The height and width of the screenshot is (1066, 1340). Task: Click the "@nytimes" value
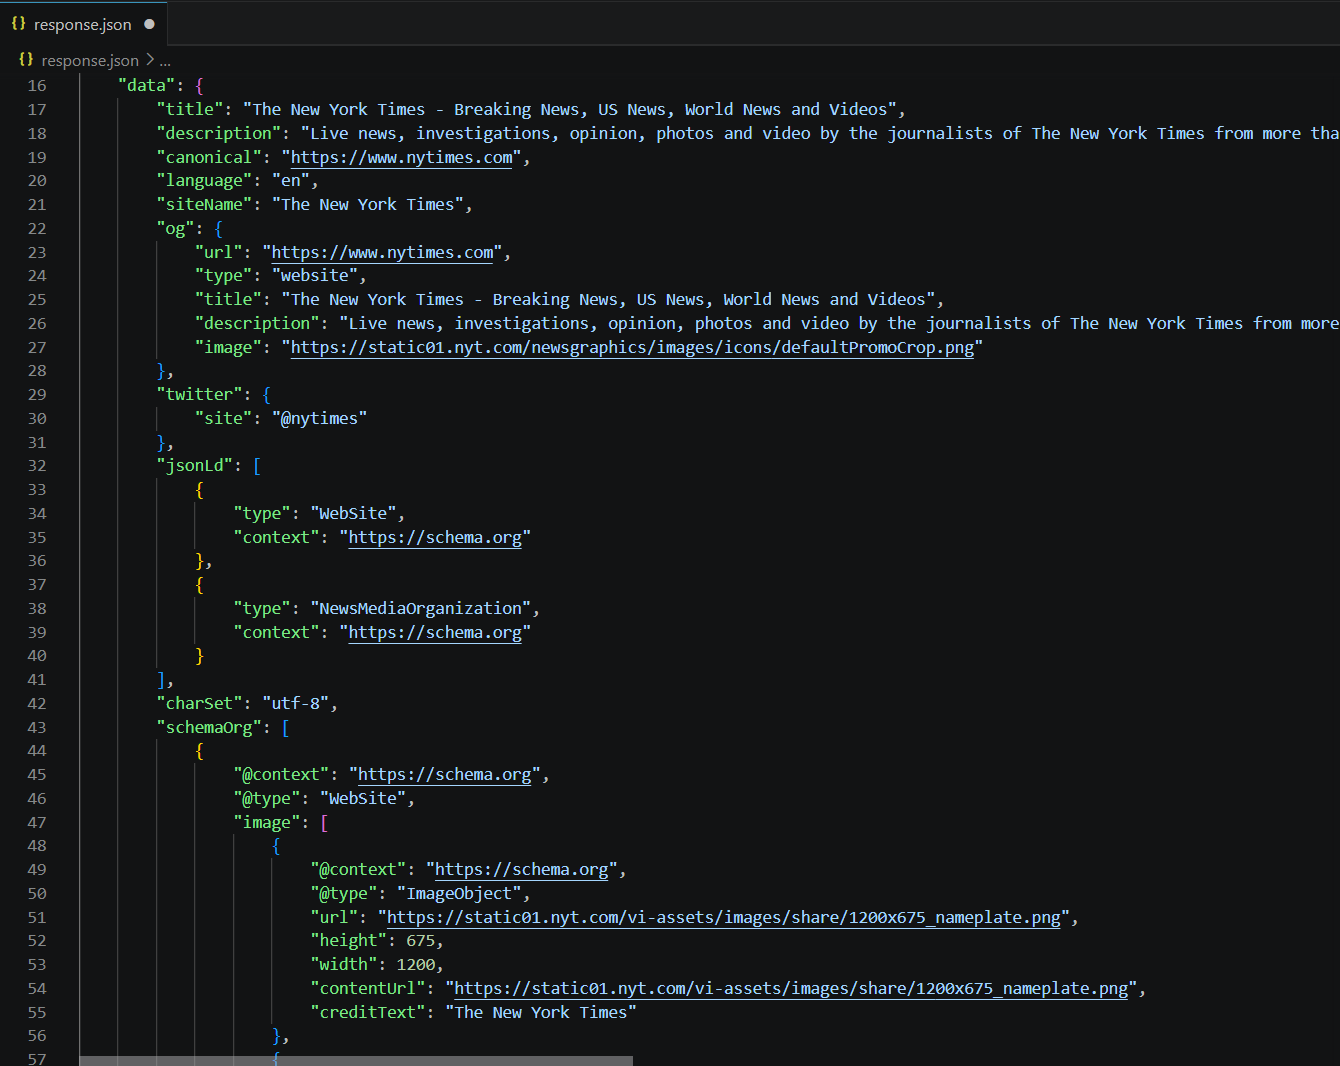tap(320, 418)
